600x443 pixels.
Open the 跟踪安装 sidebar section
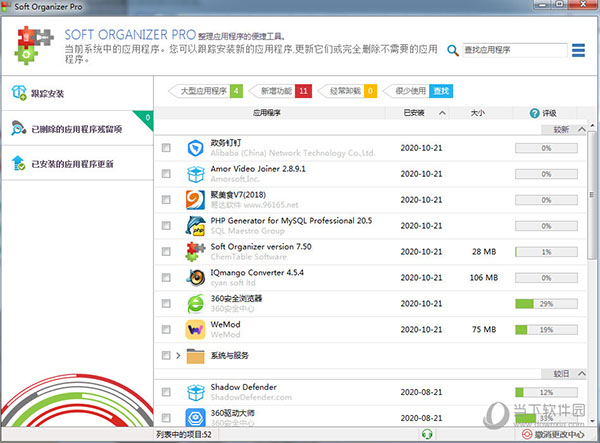pos(77,93)
